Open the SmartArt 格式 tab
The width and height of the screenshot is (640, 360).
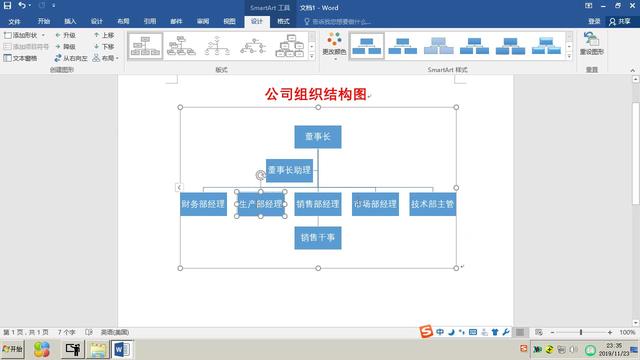283,21
